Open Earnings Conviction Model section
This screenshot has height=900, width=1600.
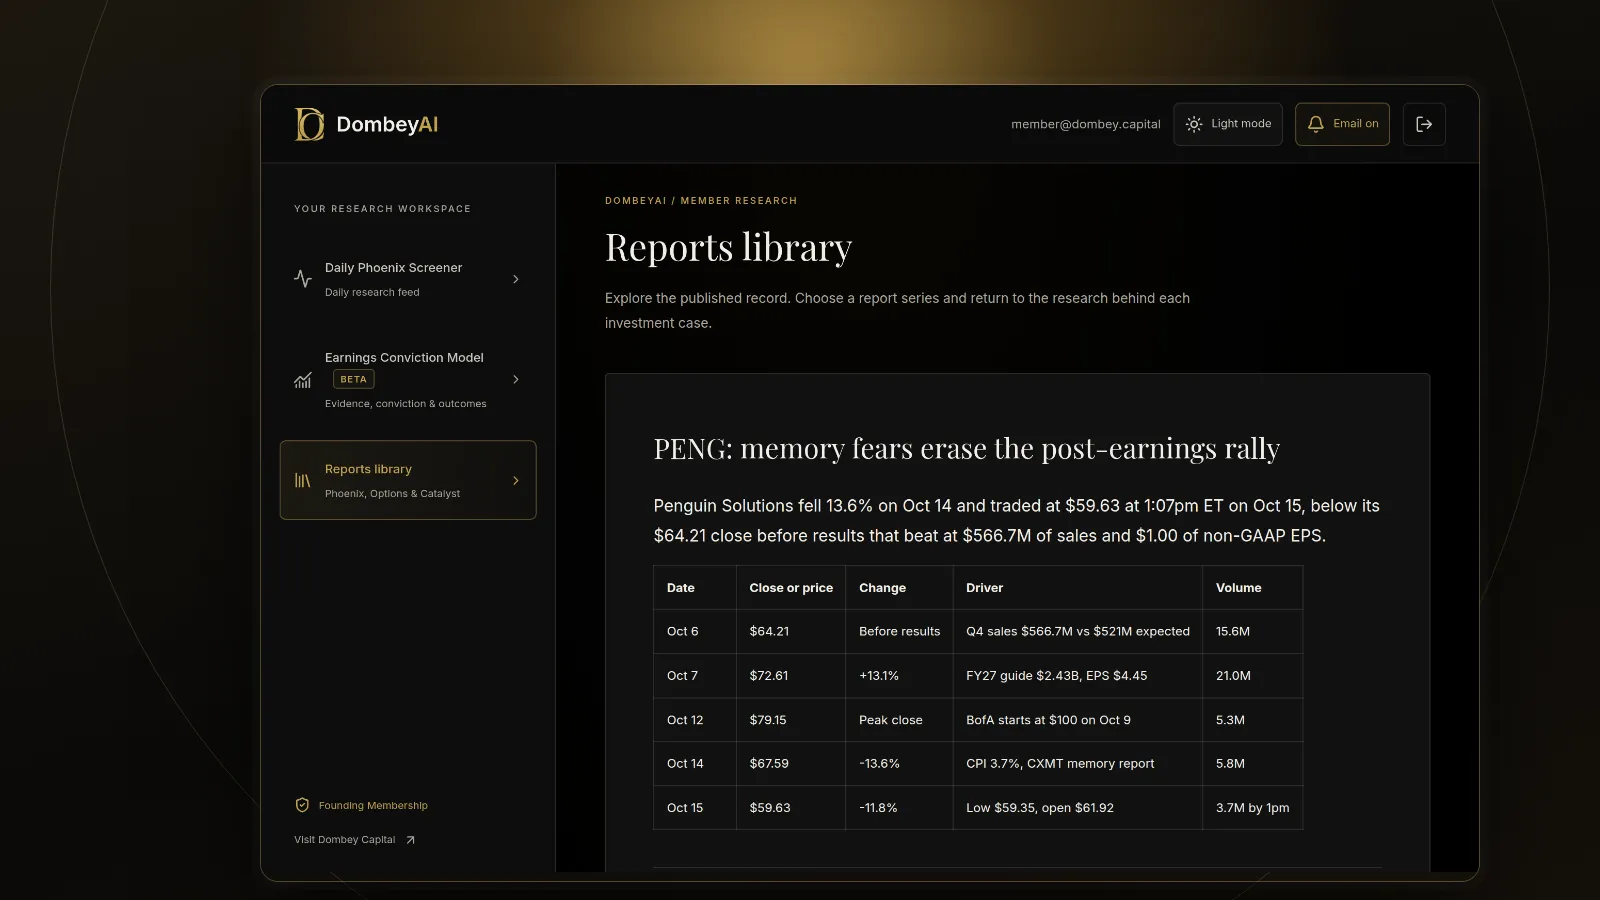coord(408,380)
